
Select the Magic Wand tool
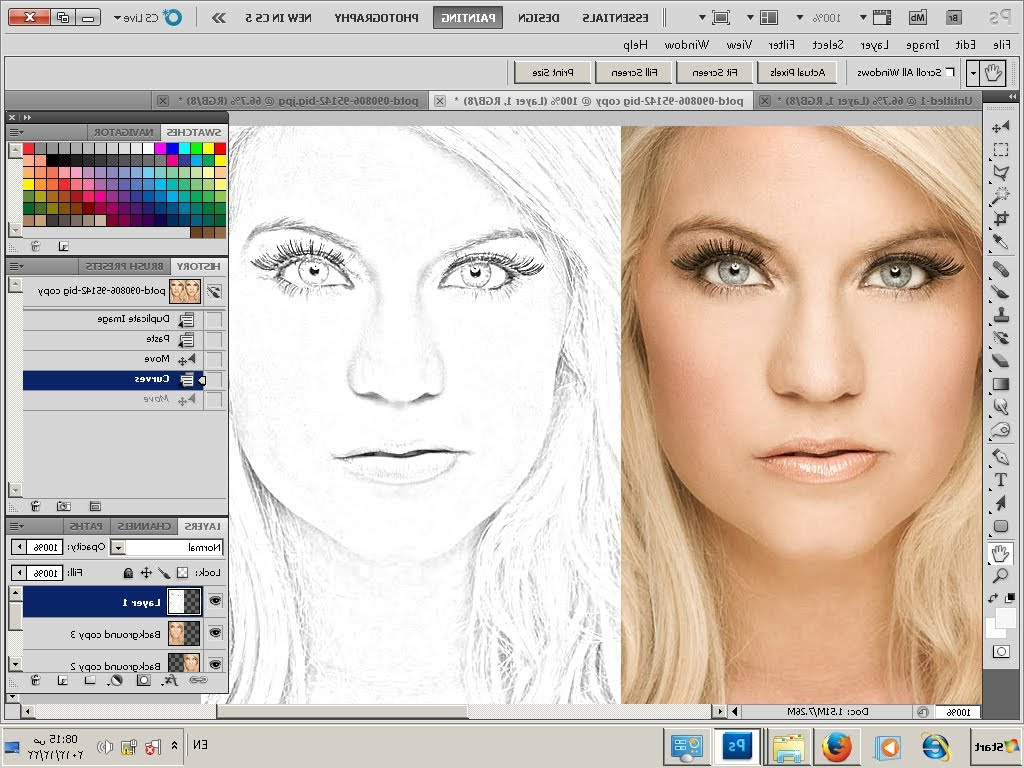point(1000,195)
